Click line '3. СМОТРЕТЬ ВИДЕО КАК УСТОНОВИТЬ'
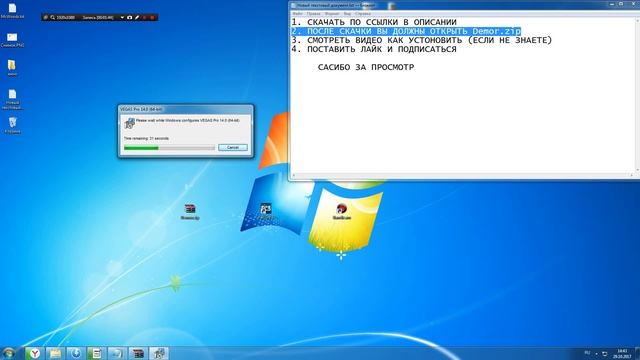The image size is (640, 360). pyautogui.click(x=422, y=40)
